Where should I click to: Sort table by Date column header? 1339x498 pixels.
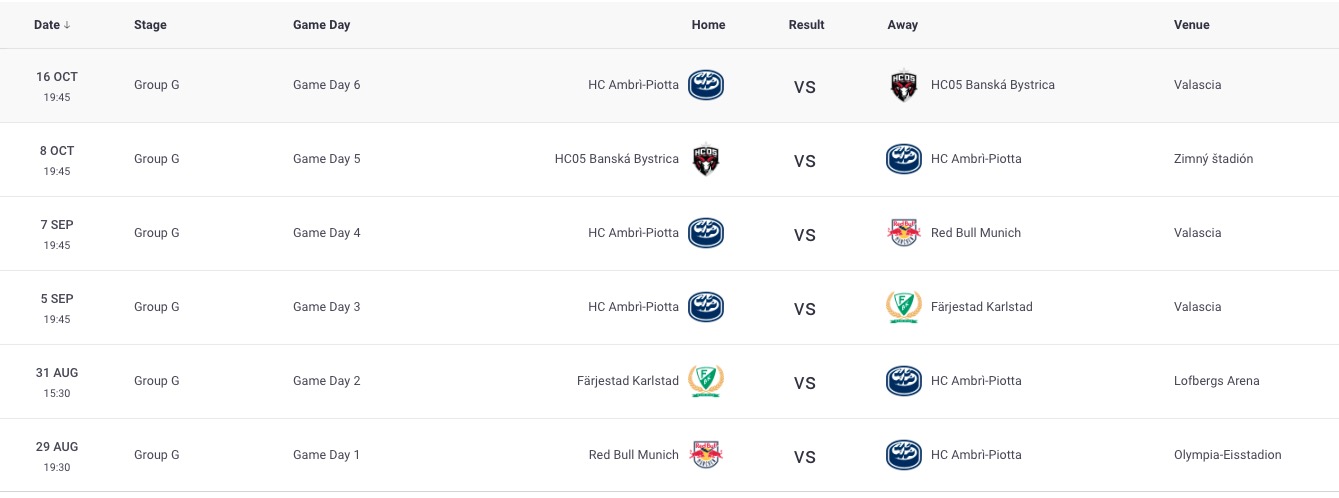(52, 25)
